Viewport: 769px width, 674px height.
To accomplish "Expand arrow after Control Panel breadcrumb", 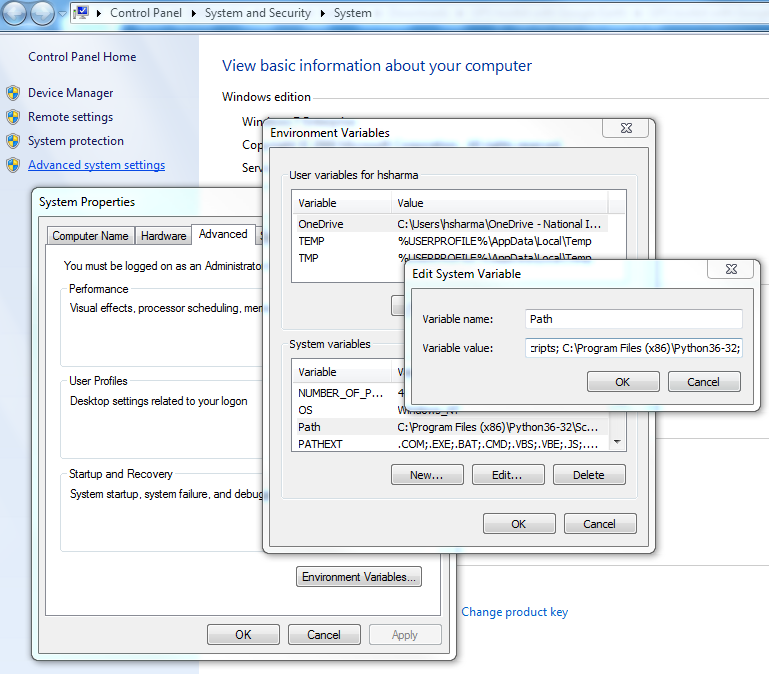I will pos(194,13).
